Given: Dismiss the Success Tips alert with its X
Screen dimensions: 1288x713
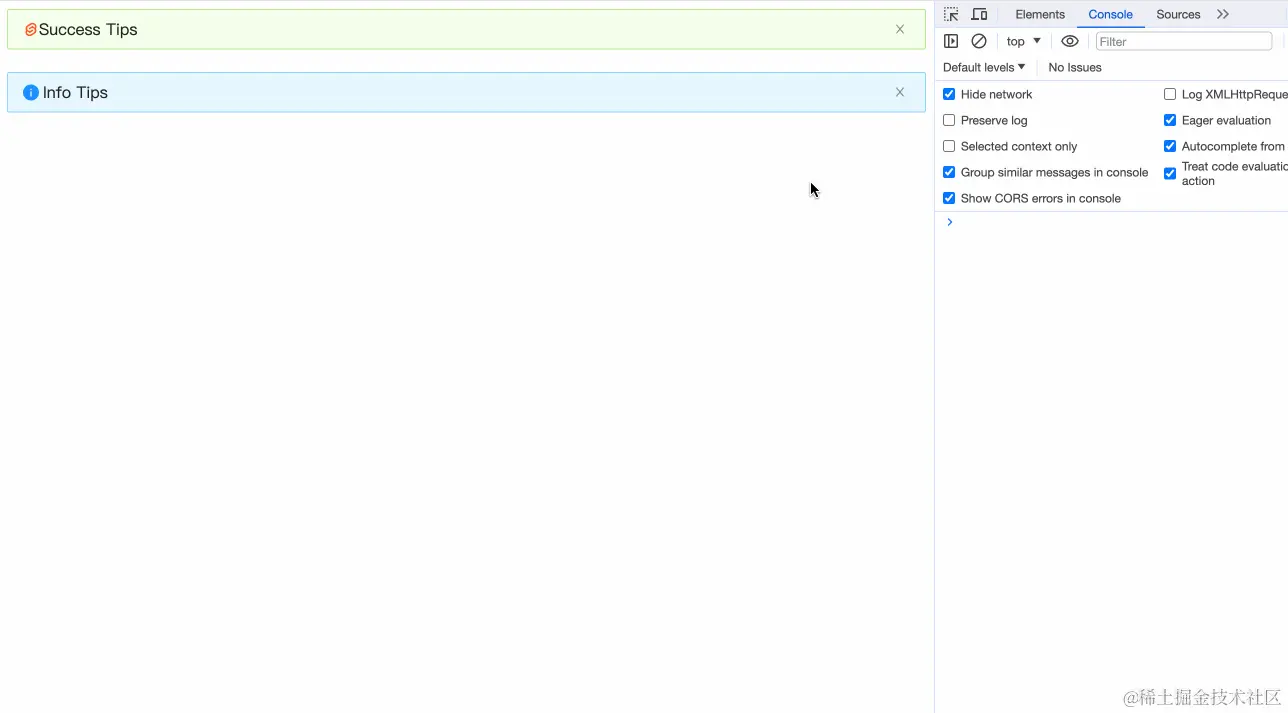Looking at the screenshot, I should (900, 29).
